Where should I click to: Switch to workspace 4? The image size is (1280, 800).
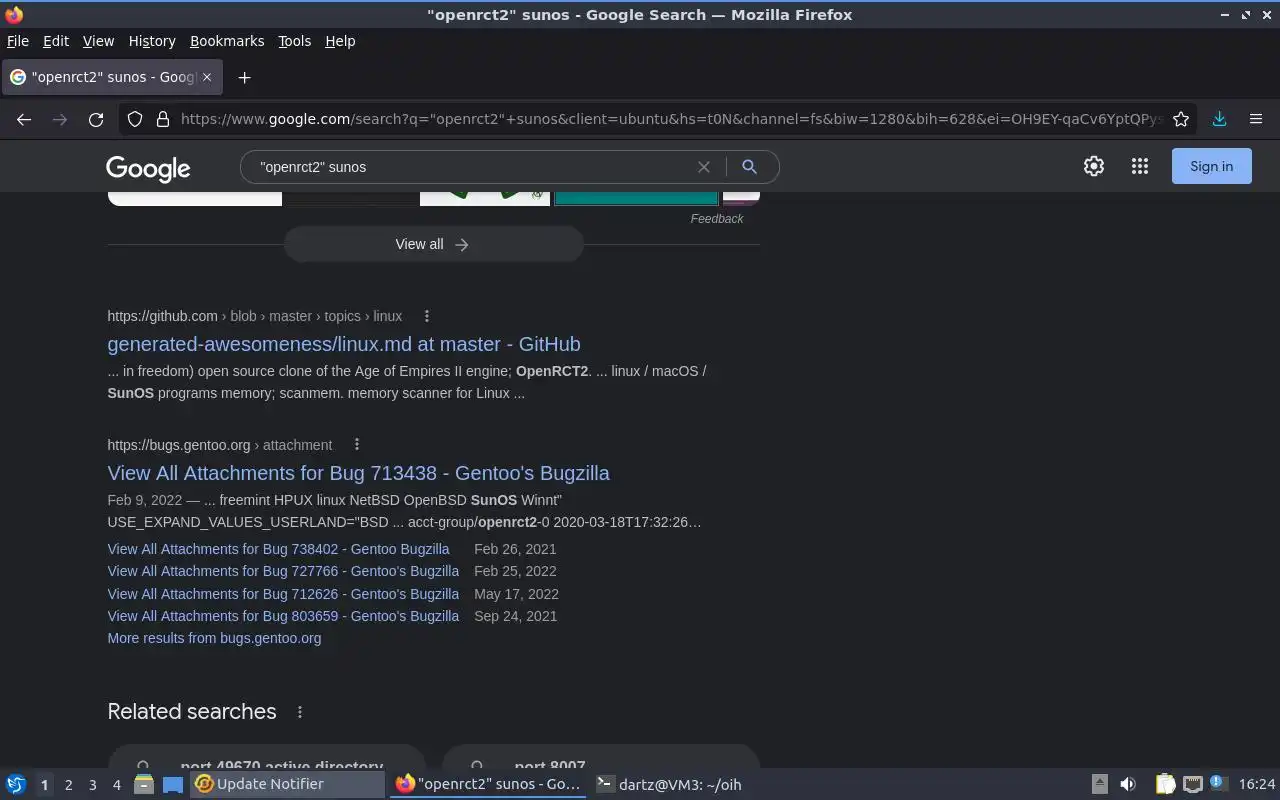coord(116,785)
